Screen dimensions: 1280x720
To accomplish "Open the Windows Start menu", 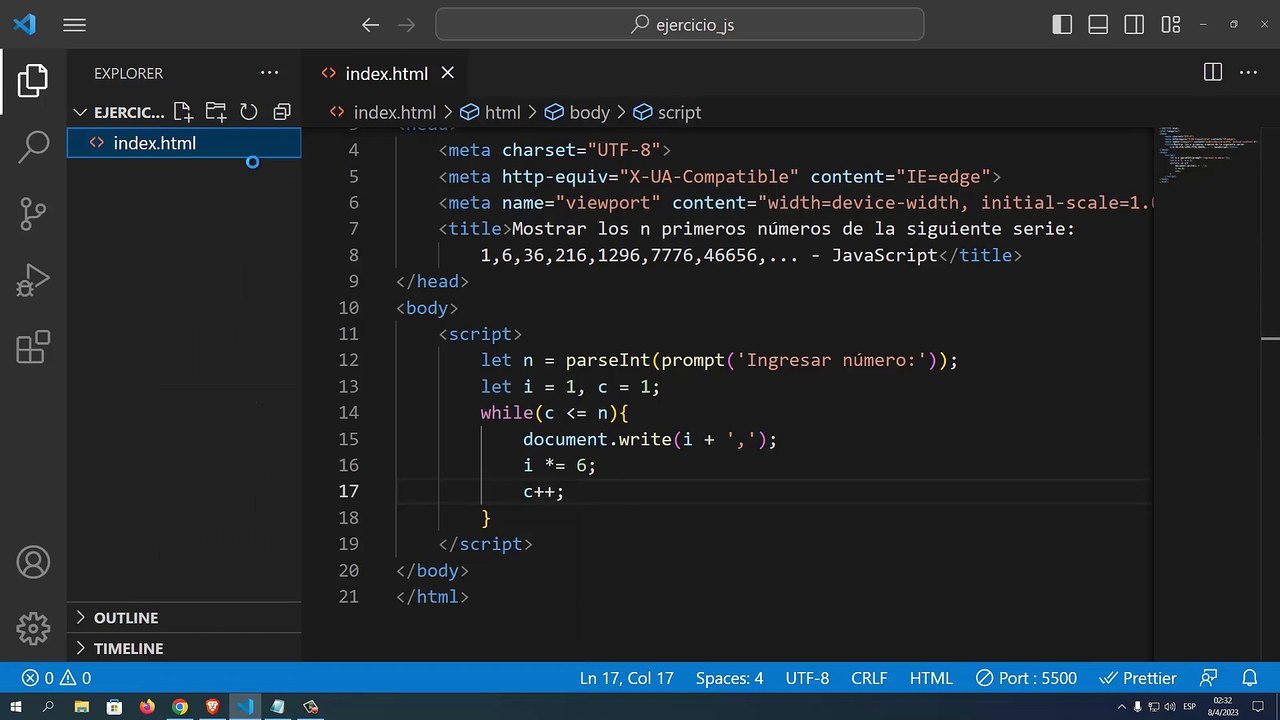I will (16, 707).
